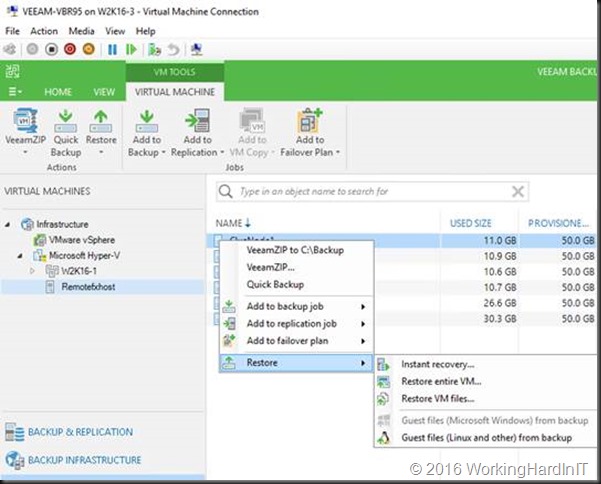Switch to the HOME ribbon tab

[58, 92]
